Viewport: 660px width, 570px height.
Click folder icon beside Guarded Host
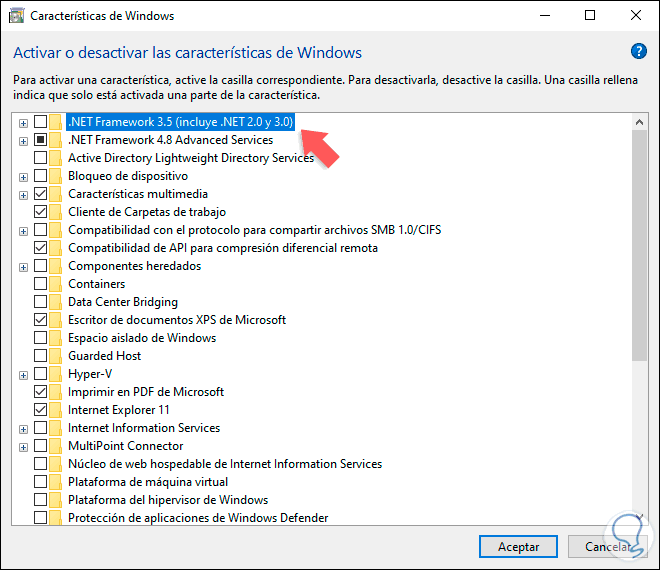(x=55, y=356)
